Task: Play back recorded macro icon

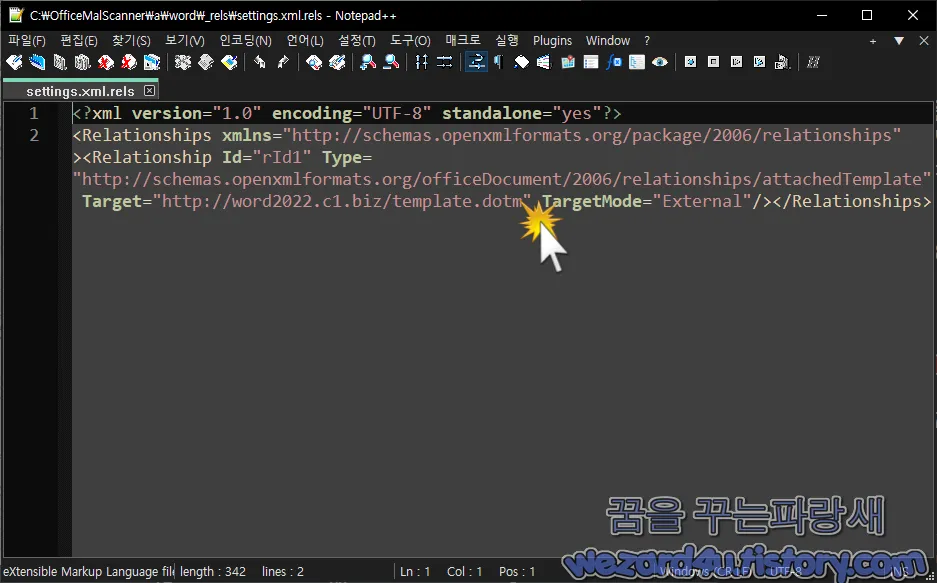Action: (x=736, y=62)
